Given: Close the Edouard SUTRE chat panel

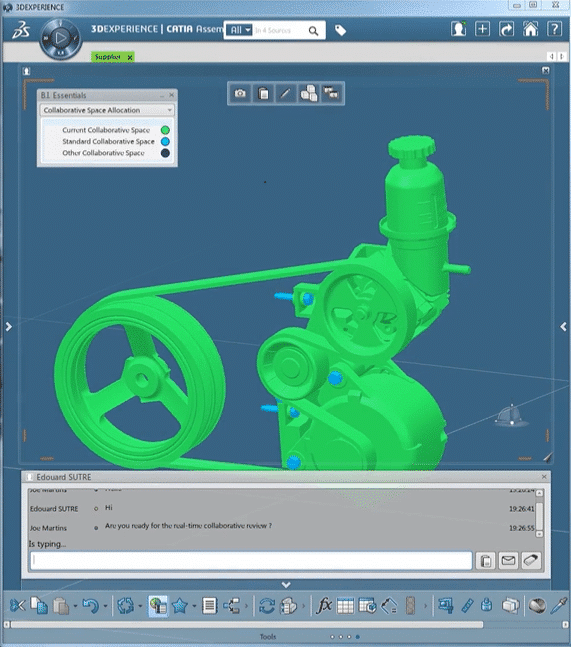Looking at the screenshot, I should click(544, 477).
